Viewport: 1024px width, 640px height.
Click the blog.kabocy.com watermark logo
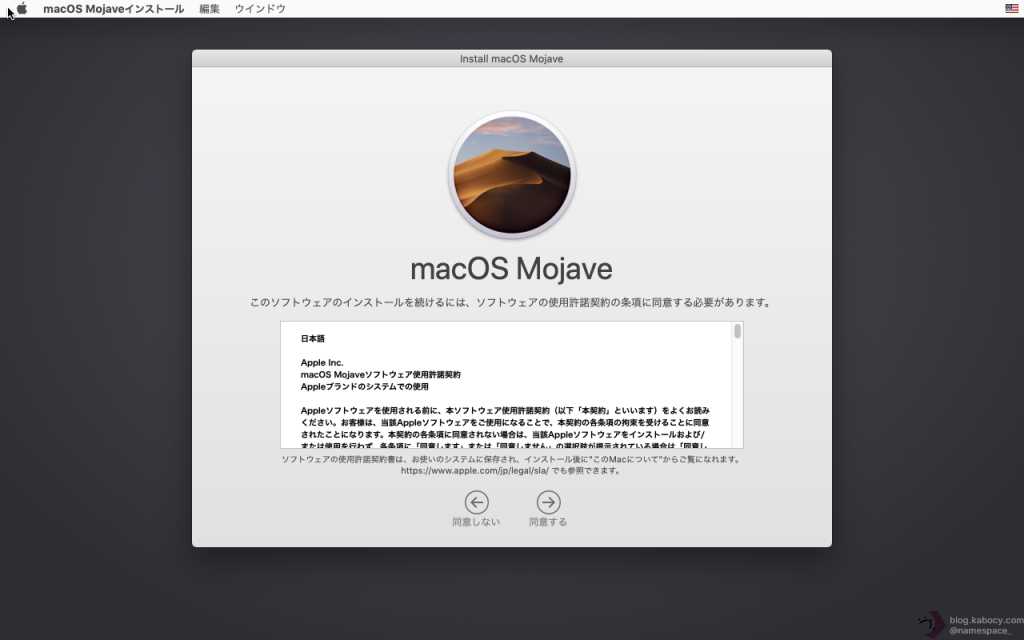coord(931,624)
